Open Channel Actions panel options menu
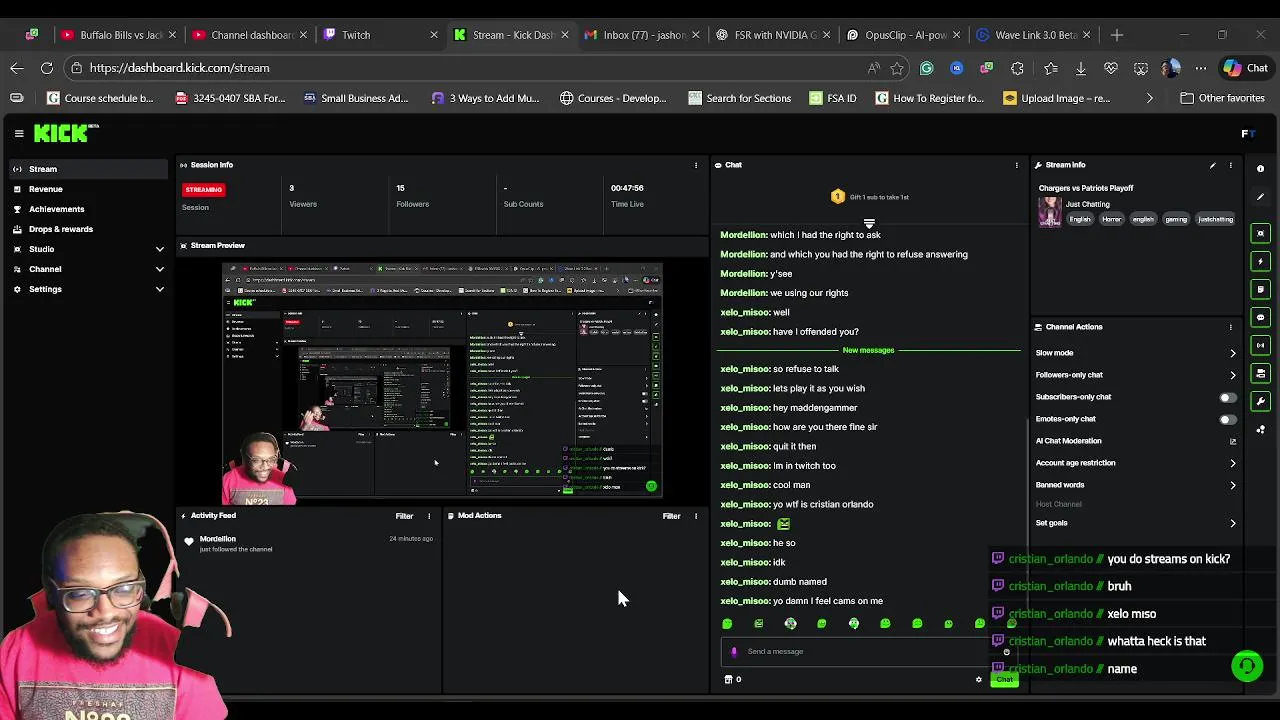Screen dimensions: 1280x720 1231,327
